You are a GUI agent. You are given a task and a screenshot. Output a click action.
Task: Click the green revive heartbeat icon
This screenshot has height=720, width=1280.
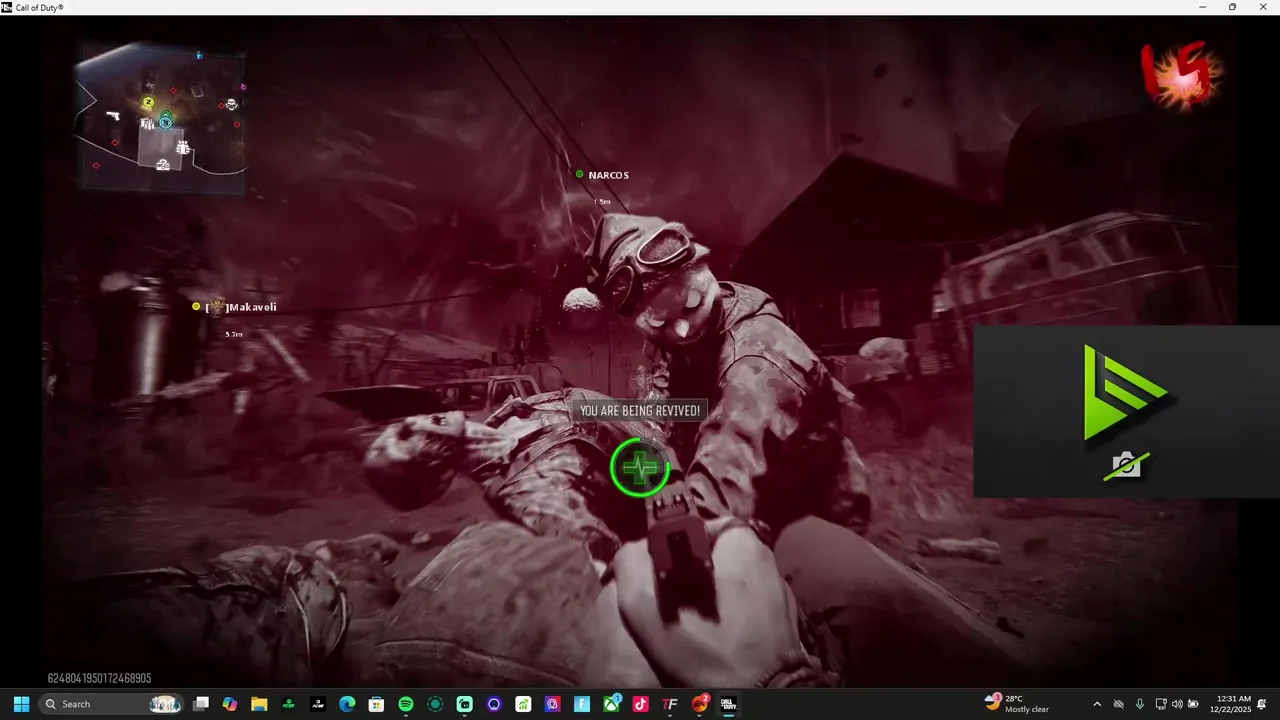[640, 467]
